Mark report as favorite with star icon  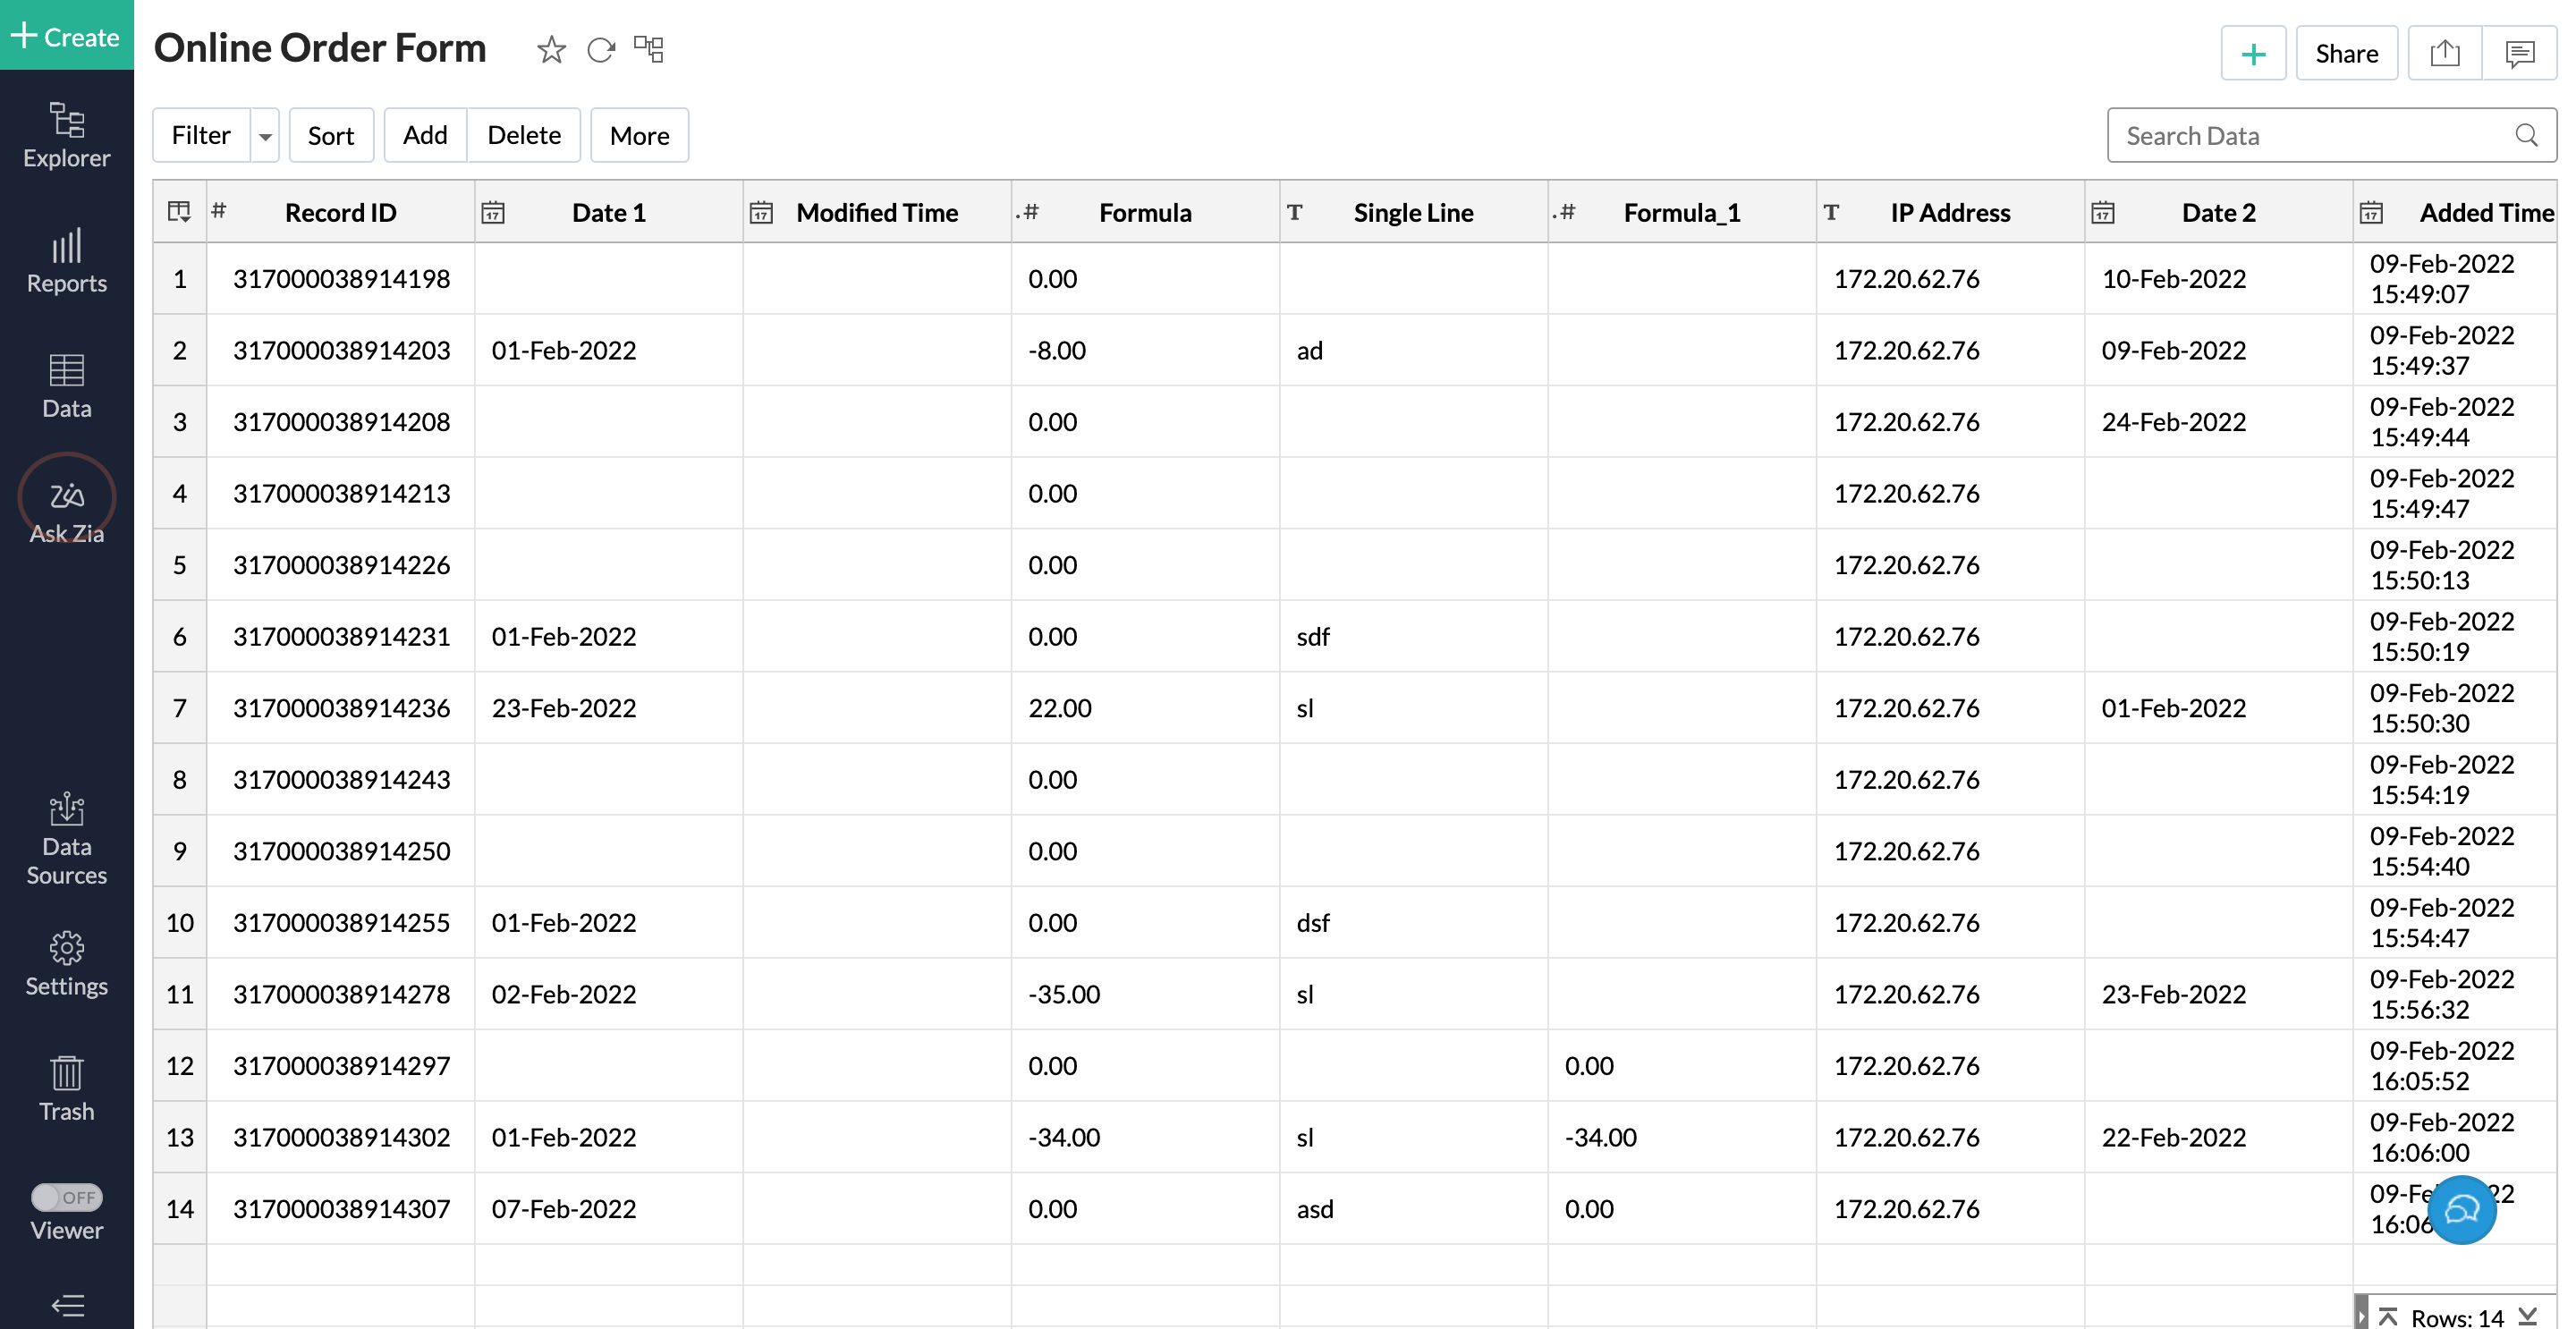click(551, 49)
